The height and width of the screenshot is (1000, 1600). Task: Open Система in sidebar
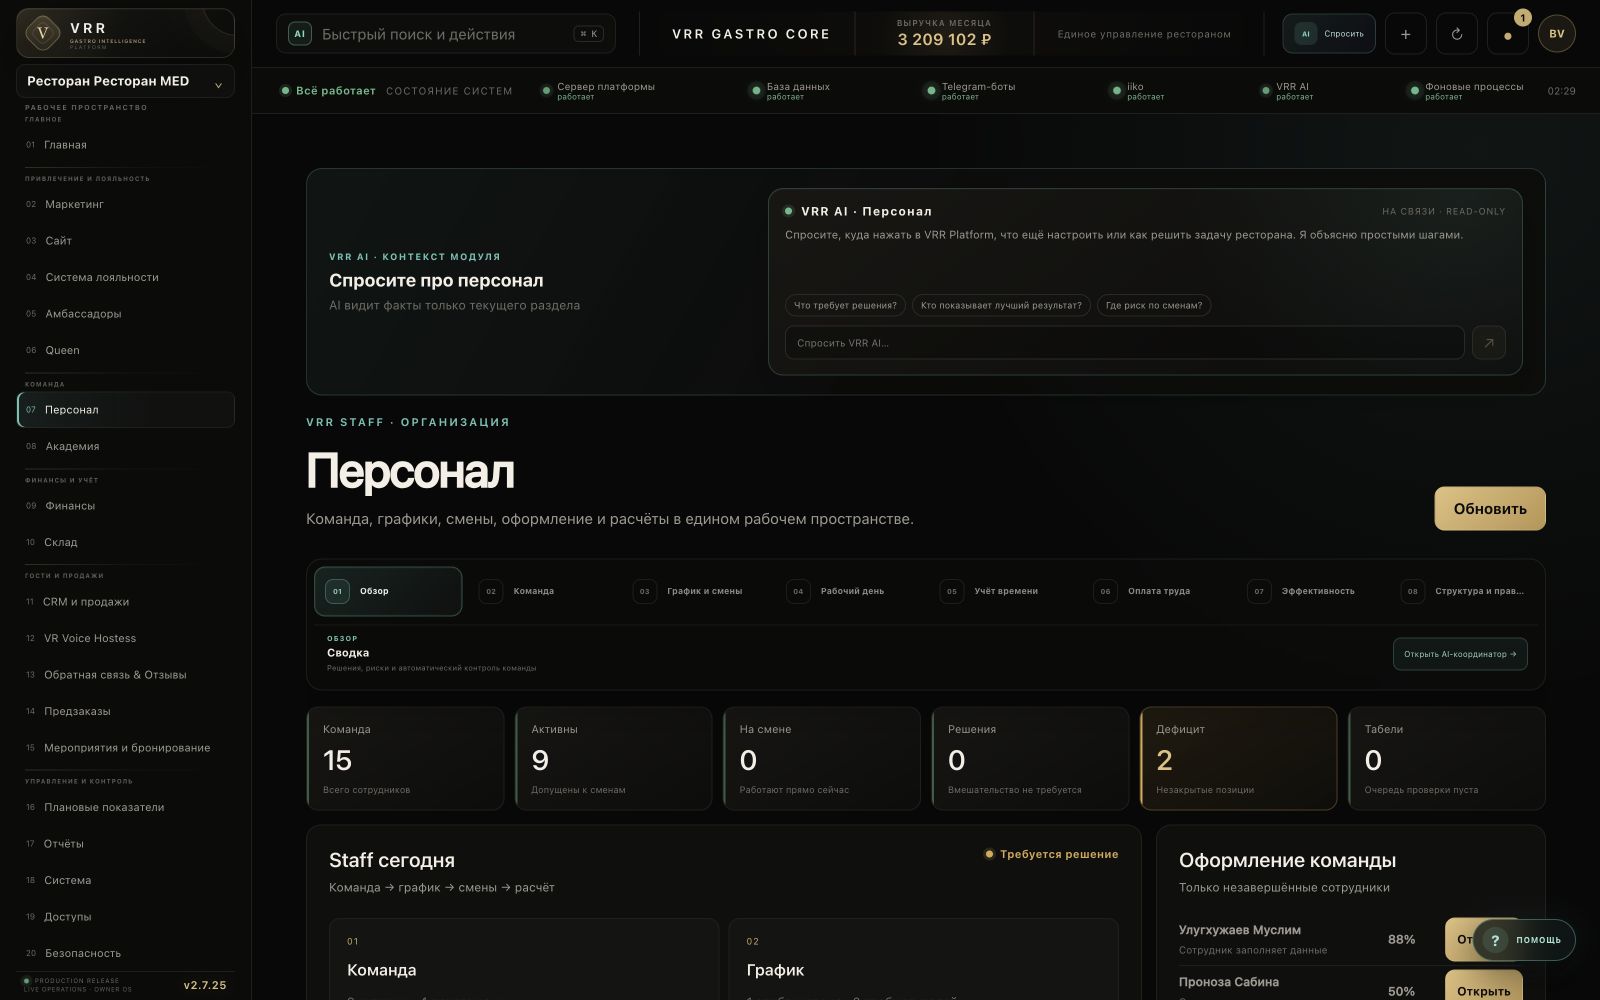[x=126, y=880]
